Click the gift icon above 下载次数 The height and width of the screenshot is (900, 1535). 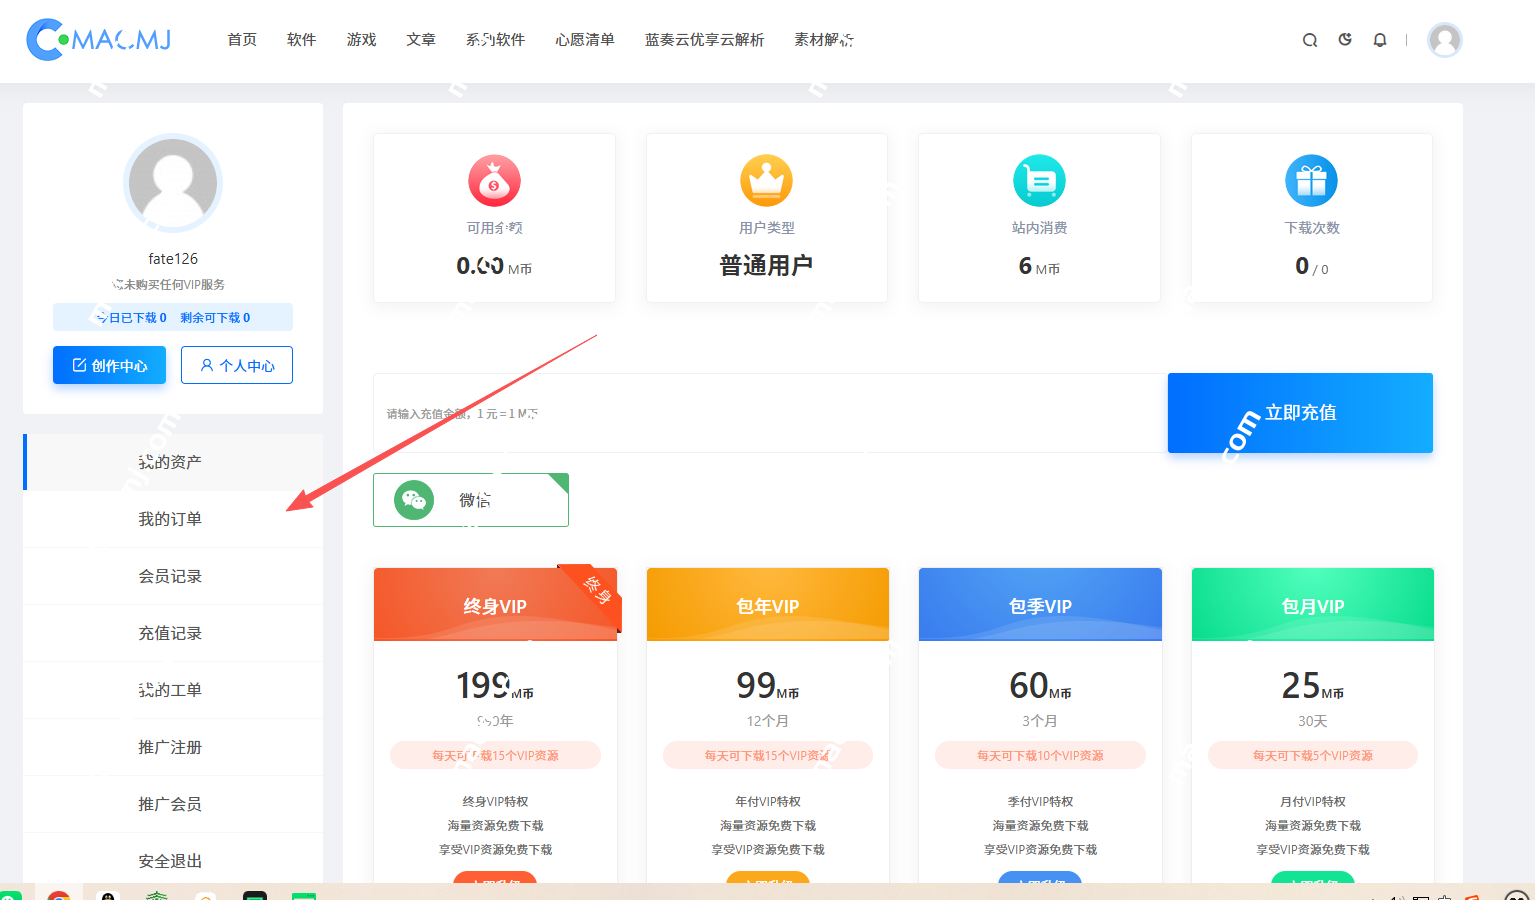click(1311, 181)
